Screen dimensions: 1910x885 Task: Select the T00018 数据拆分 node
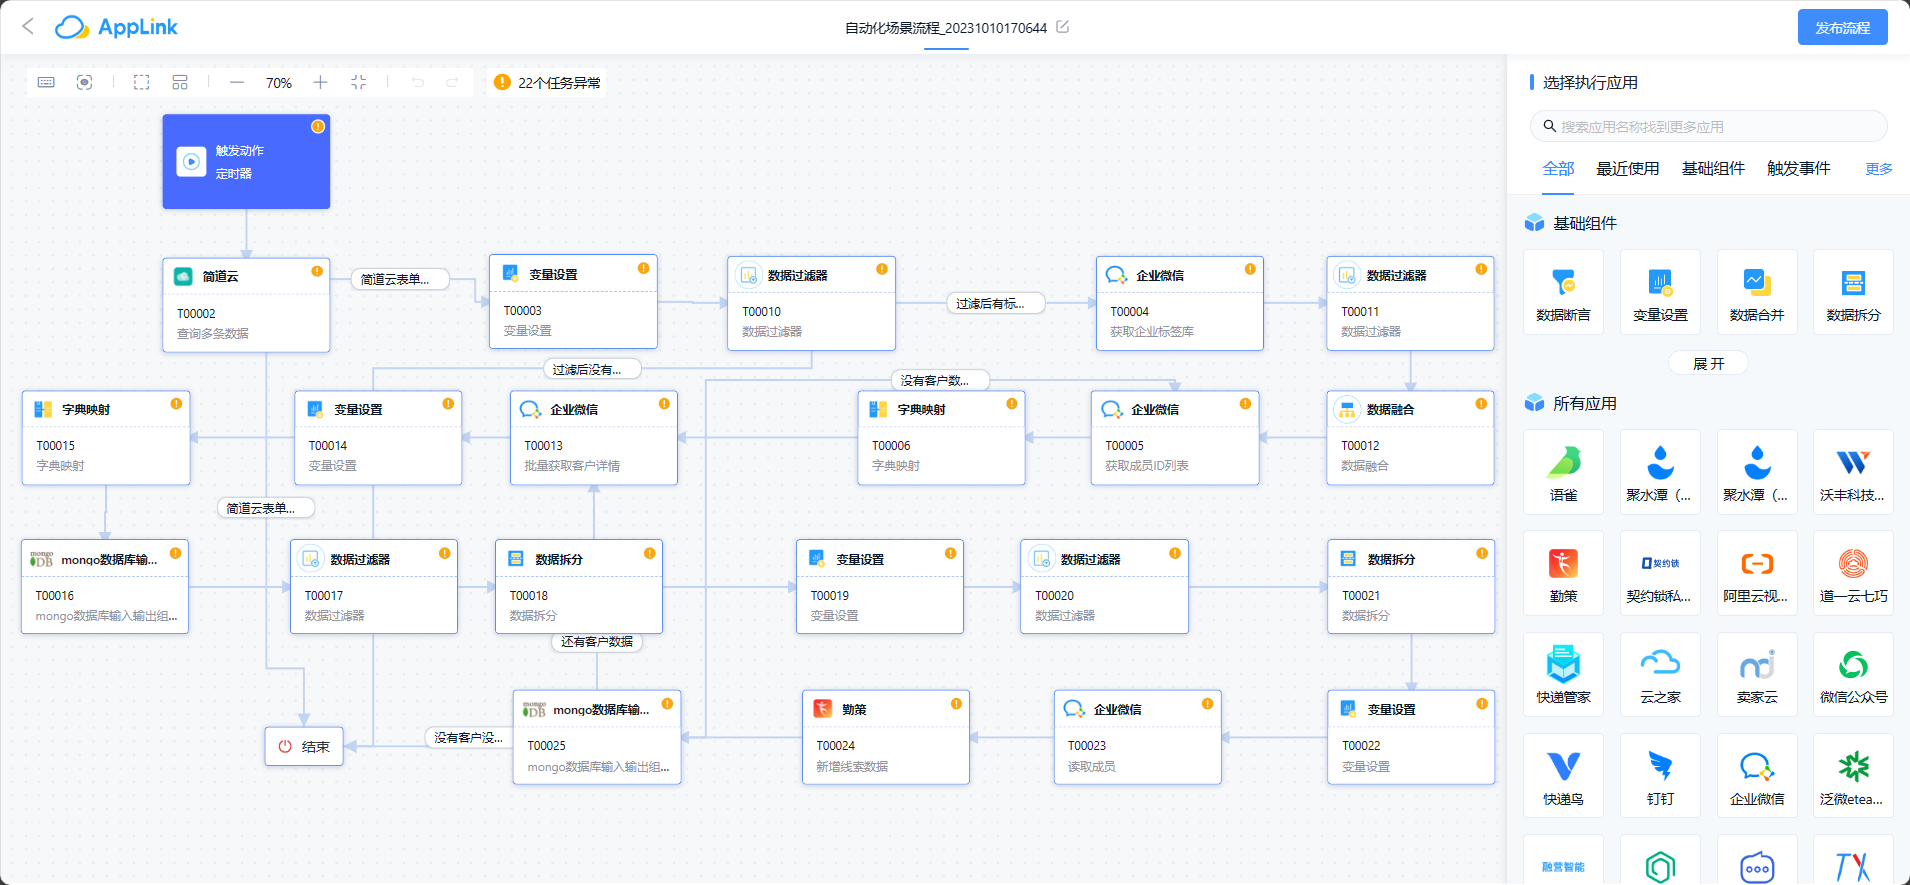[x=579, y=587]
